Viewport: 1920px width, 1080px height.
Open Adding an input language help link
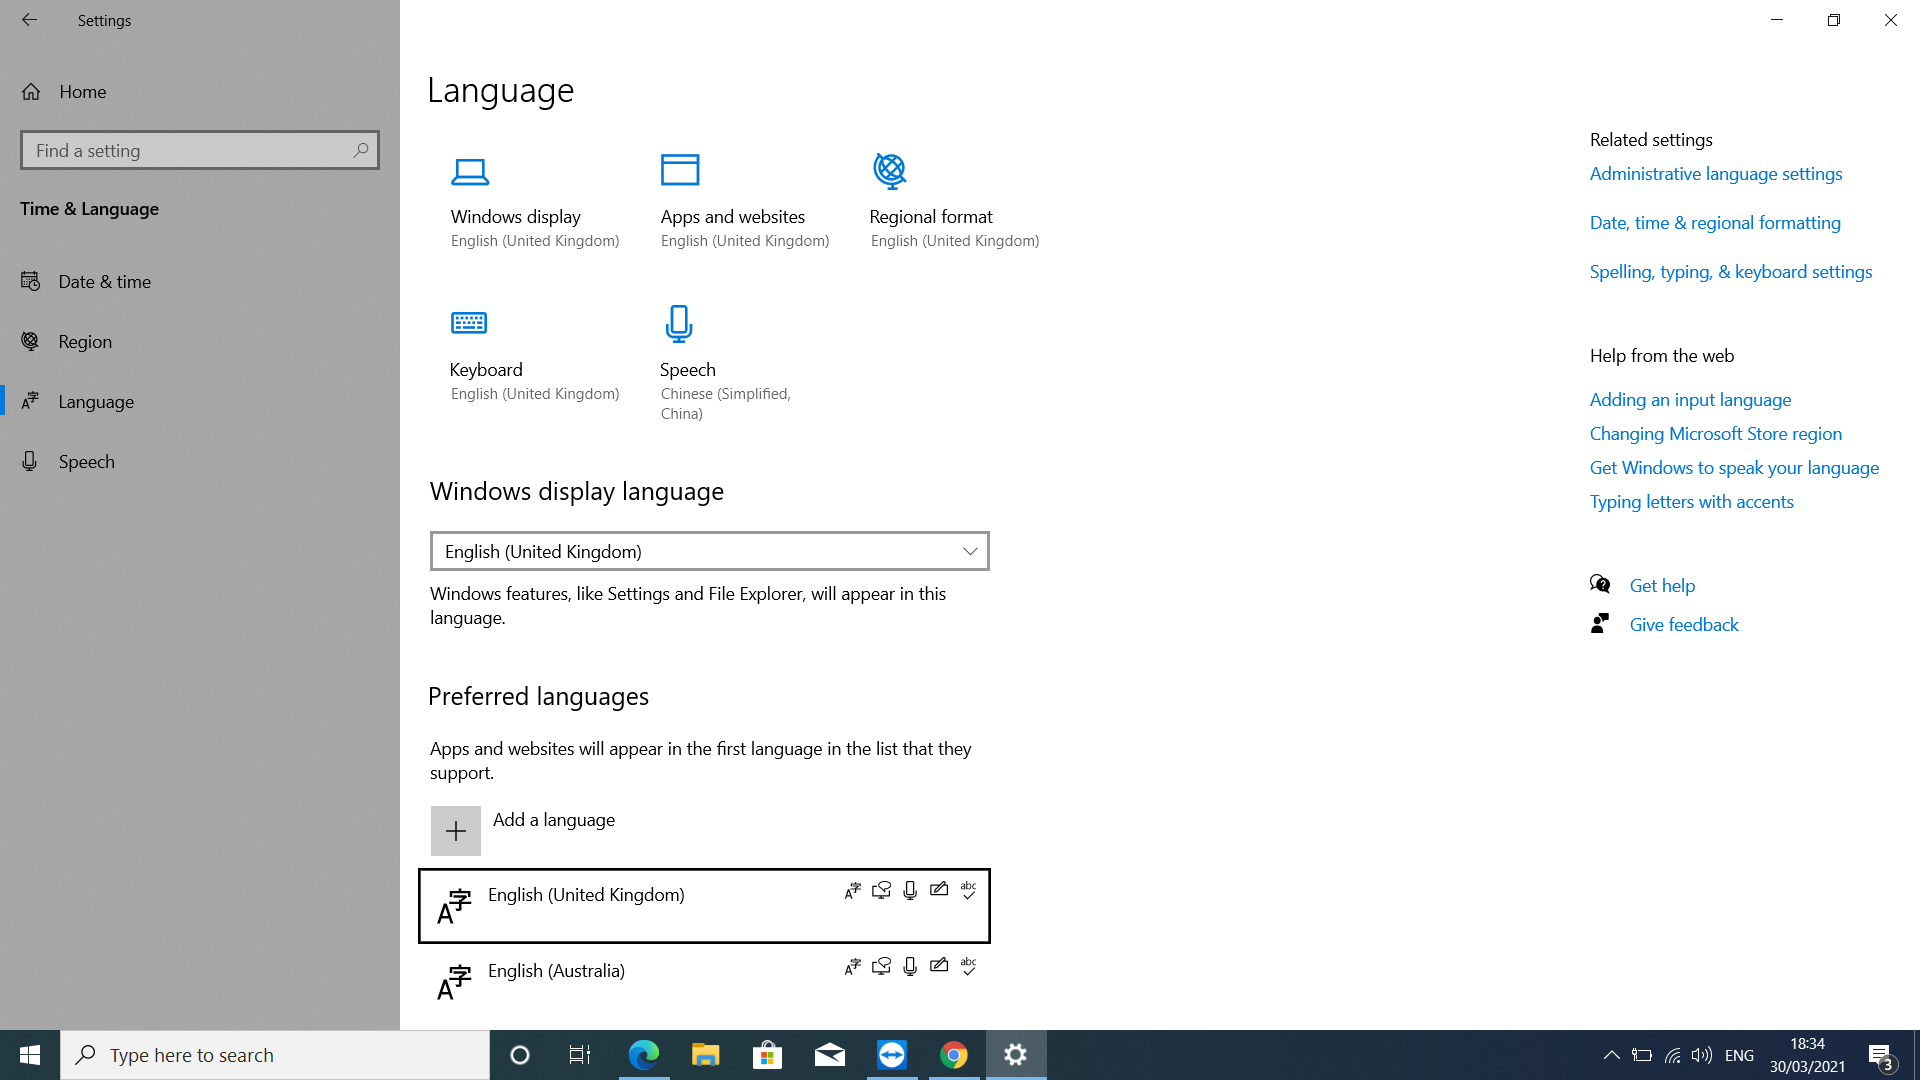[x=1690, y=400]
